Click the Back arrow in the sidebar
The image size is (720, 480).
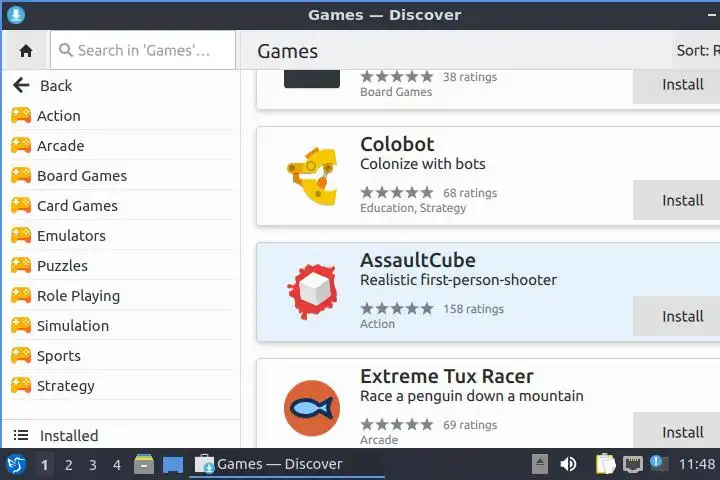click(x=21, y=85)
